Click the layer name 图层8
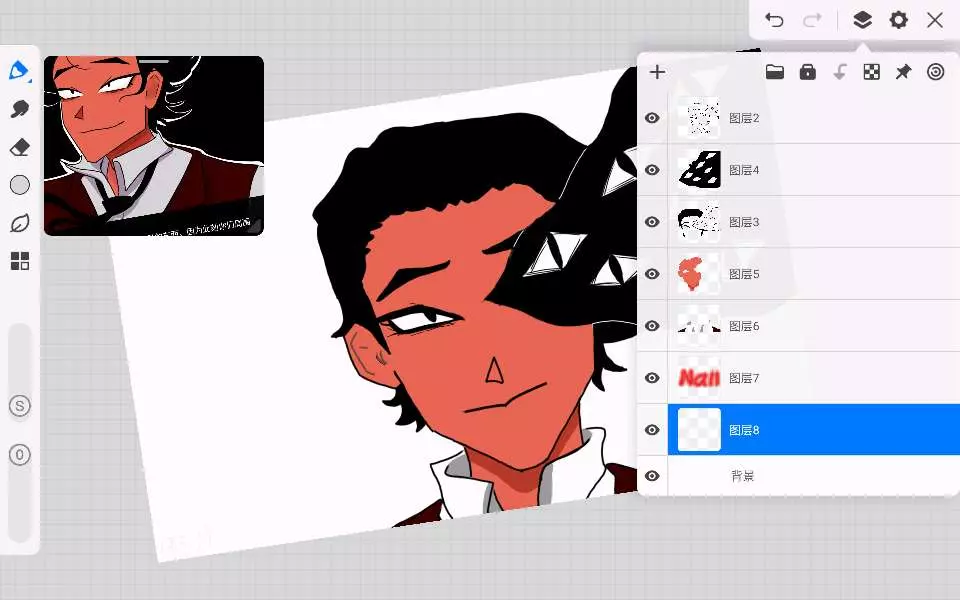 click(744, 430)
